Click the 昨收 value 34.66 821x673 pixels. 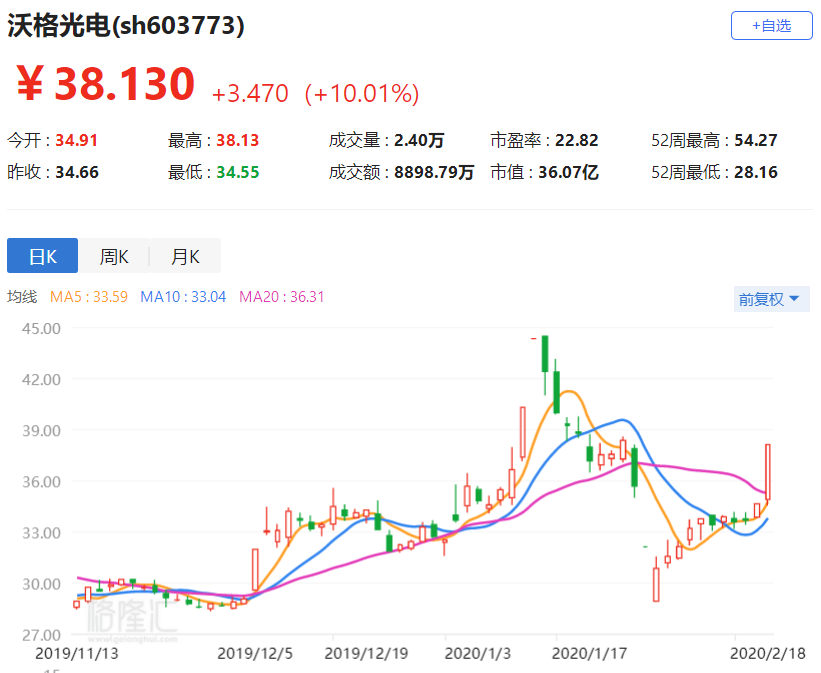(76, 172)
